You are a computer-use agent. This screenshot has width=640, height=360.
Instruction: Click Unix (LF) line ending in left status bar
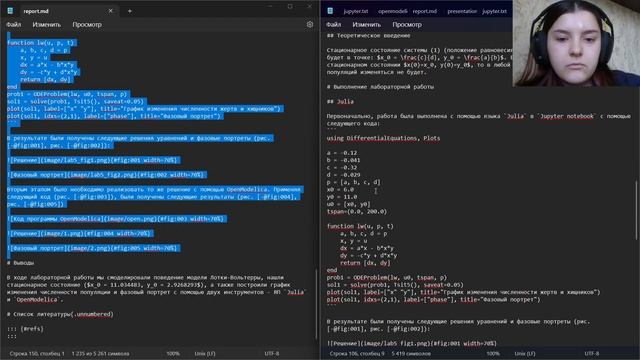(x=205, y=353)
